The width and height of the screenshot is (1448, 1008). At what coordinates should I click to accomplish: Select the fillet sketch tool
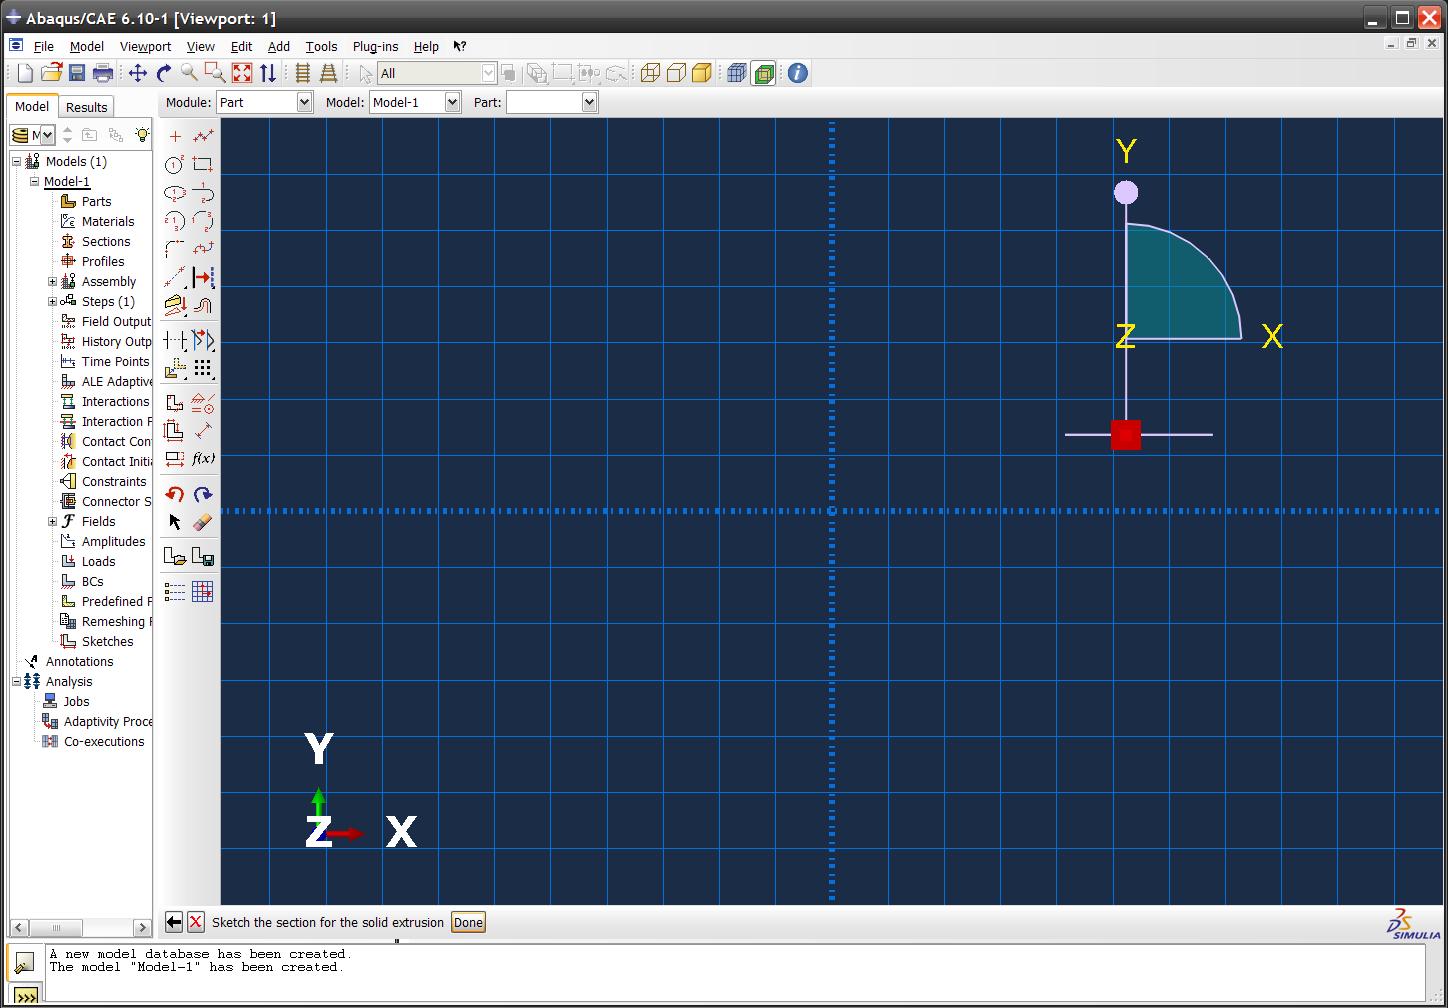pos(175,249)
